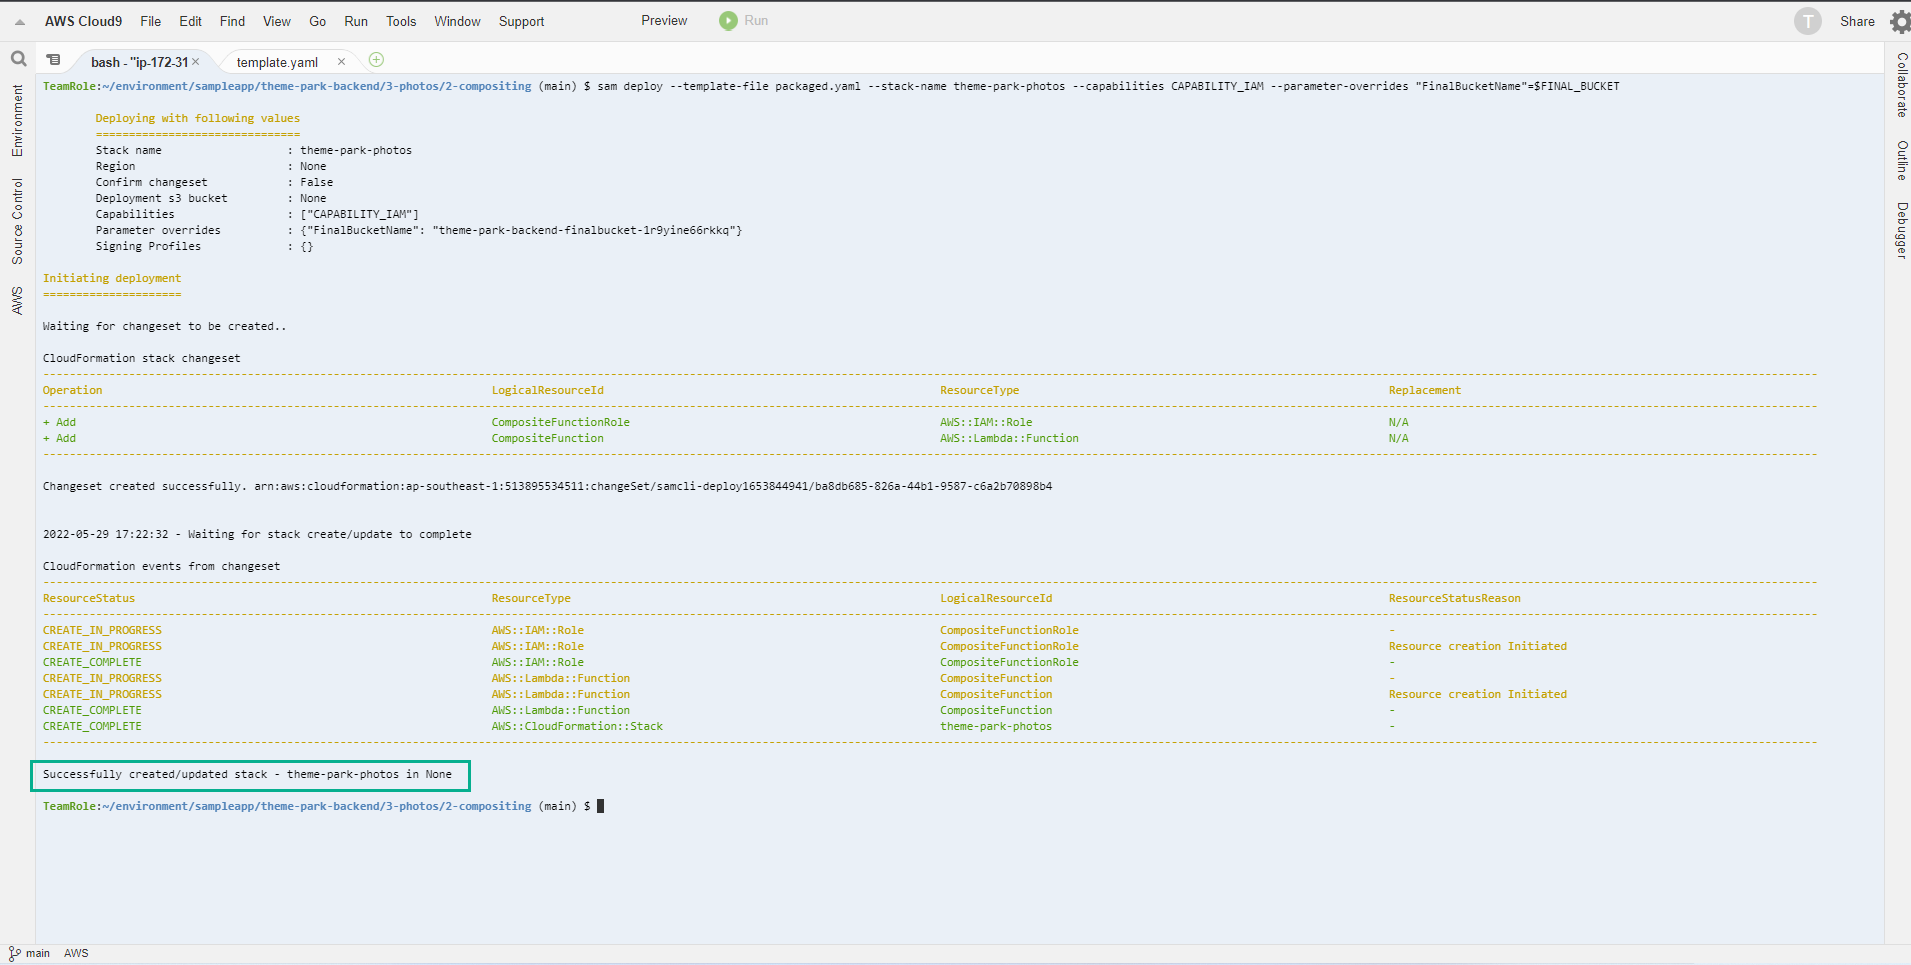
Task: Click 'AWS::CloudFormation::Stack' resource type
Action: 577,726
